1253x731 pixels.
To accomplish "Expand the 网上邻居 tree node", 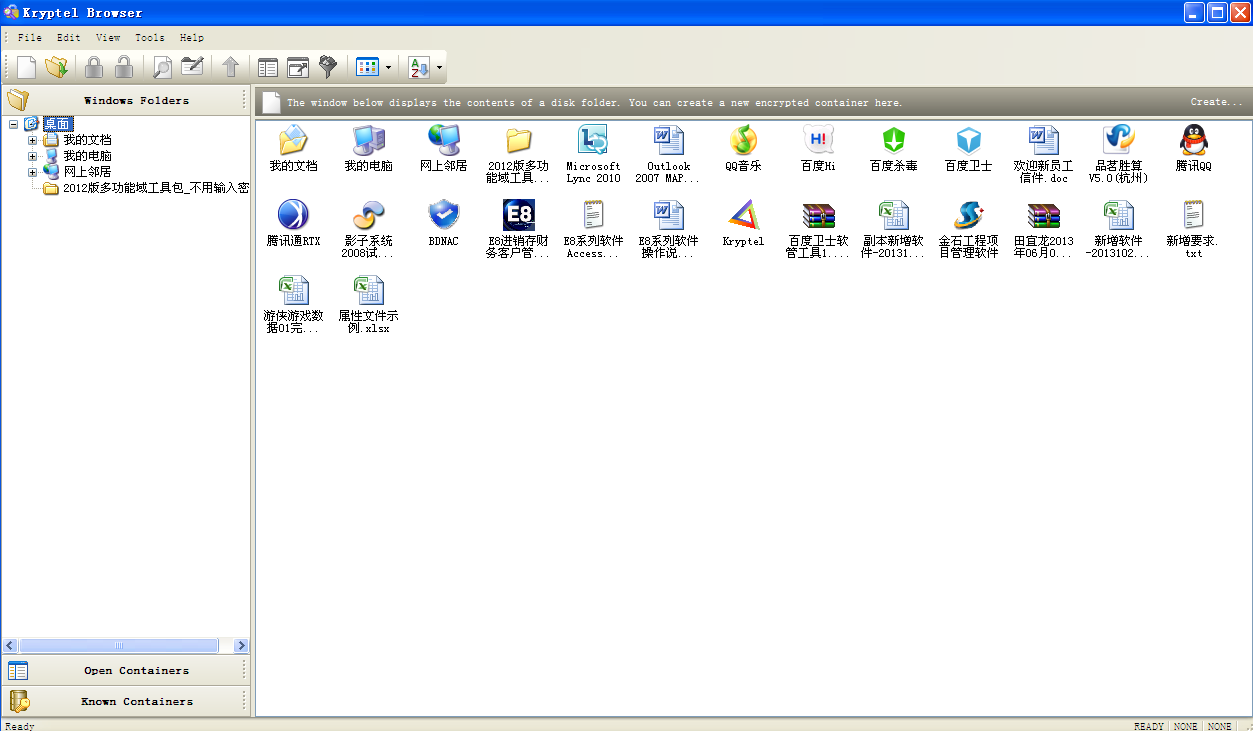I will (x=32, y=172).
